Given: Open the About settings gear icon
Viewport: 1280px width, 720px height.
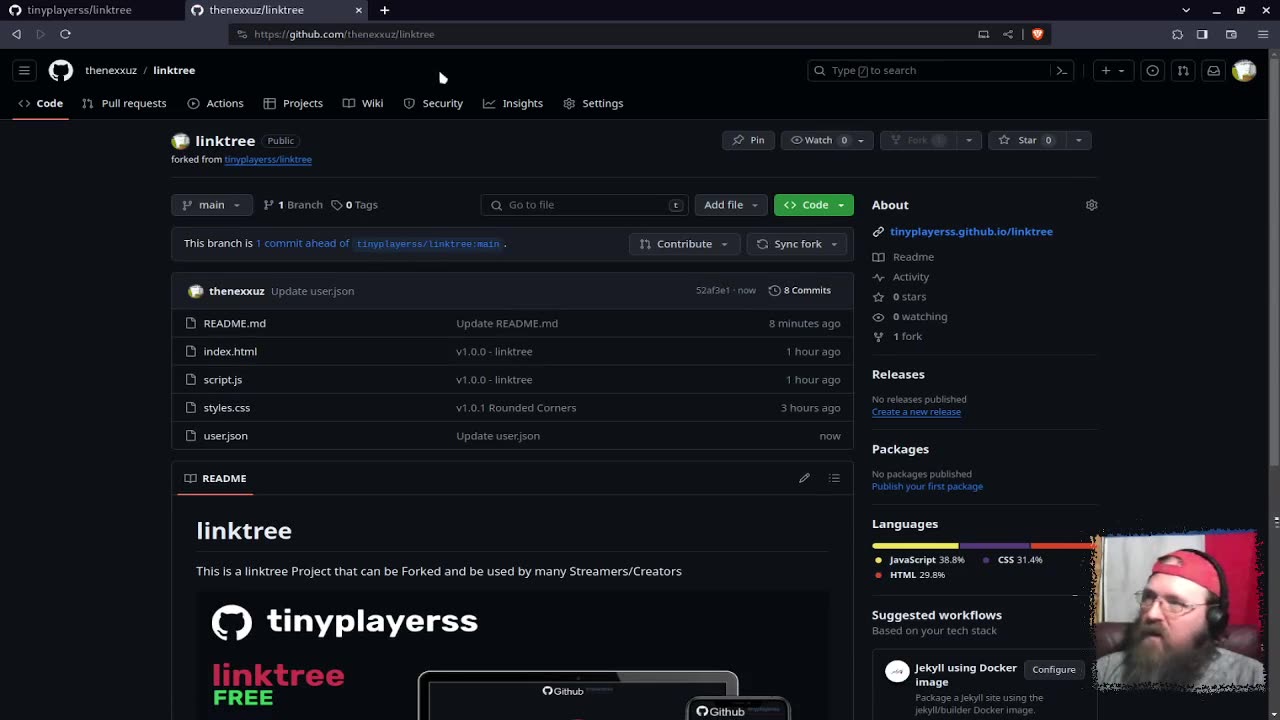Looking at the screenshot, I should click(x=1091, y=205).
